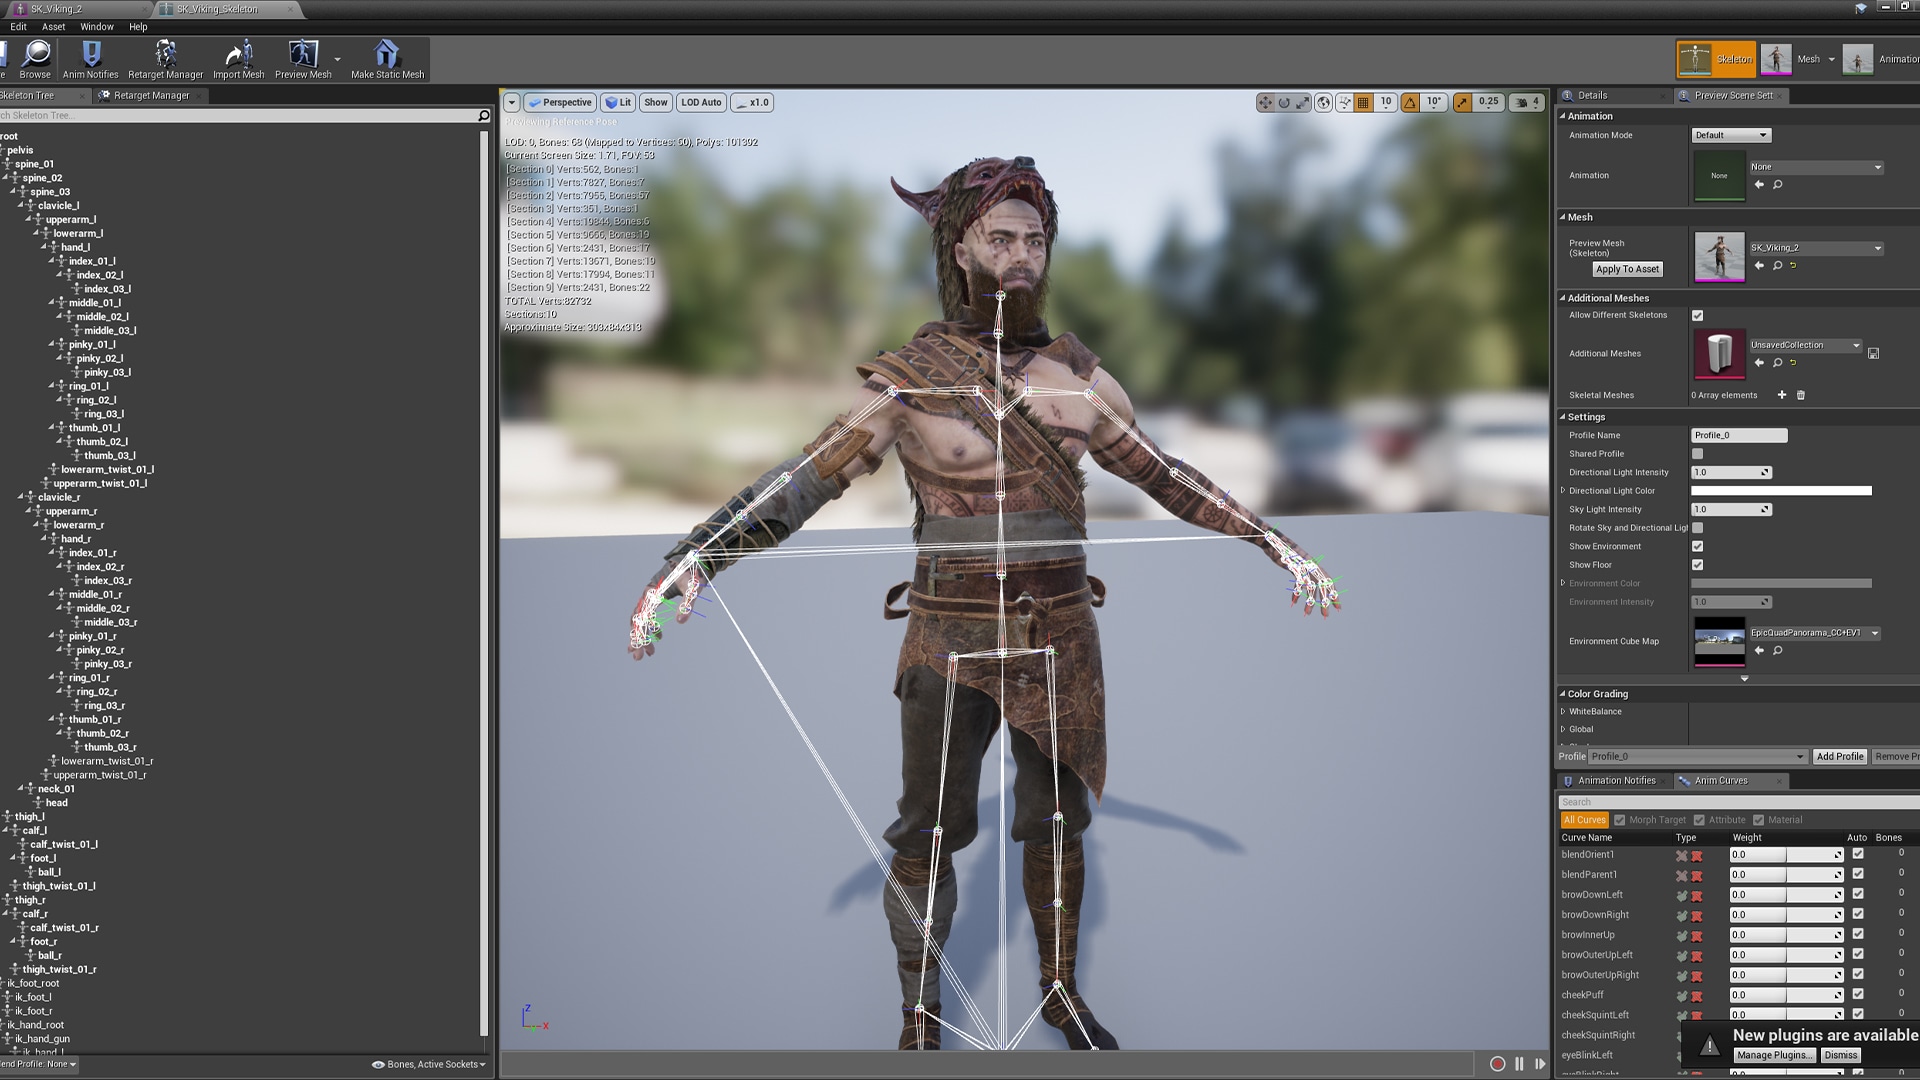
Task: Click the Apply To Asset button
Action: pos(1627,269)
